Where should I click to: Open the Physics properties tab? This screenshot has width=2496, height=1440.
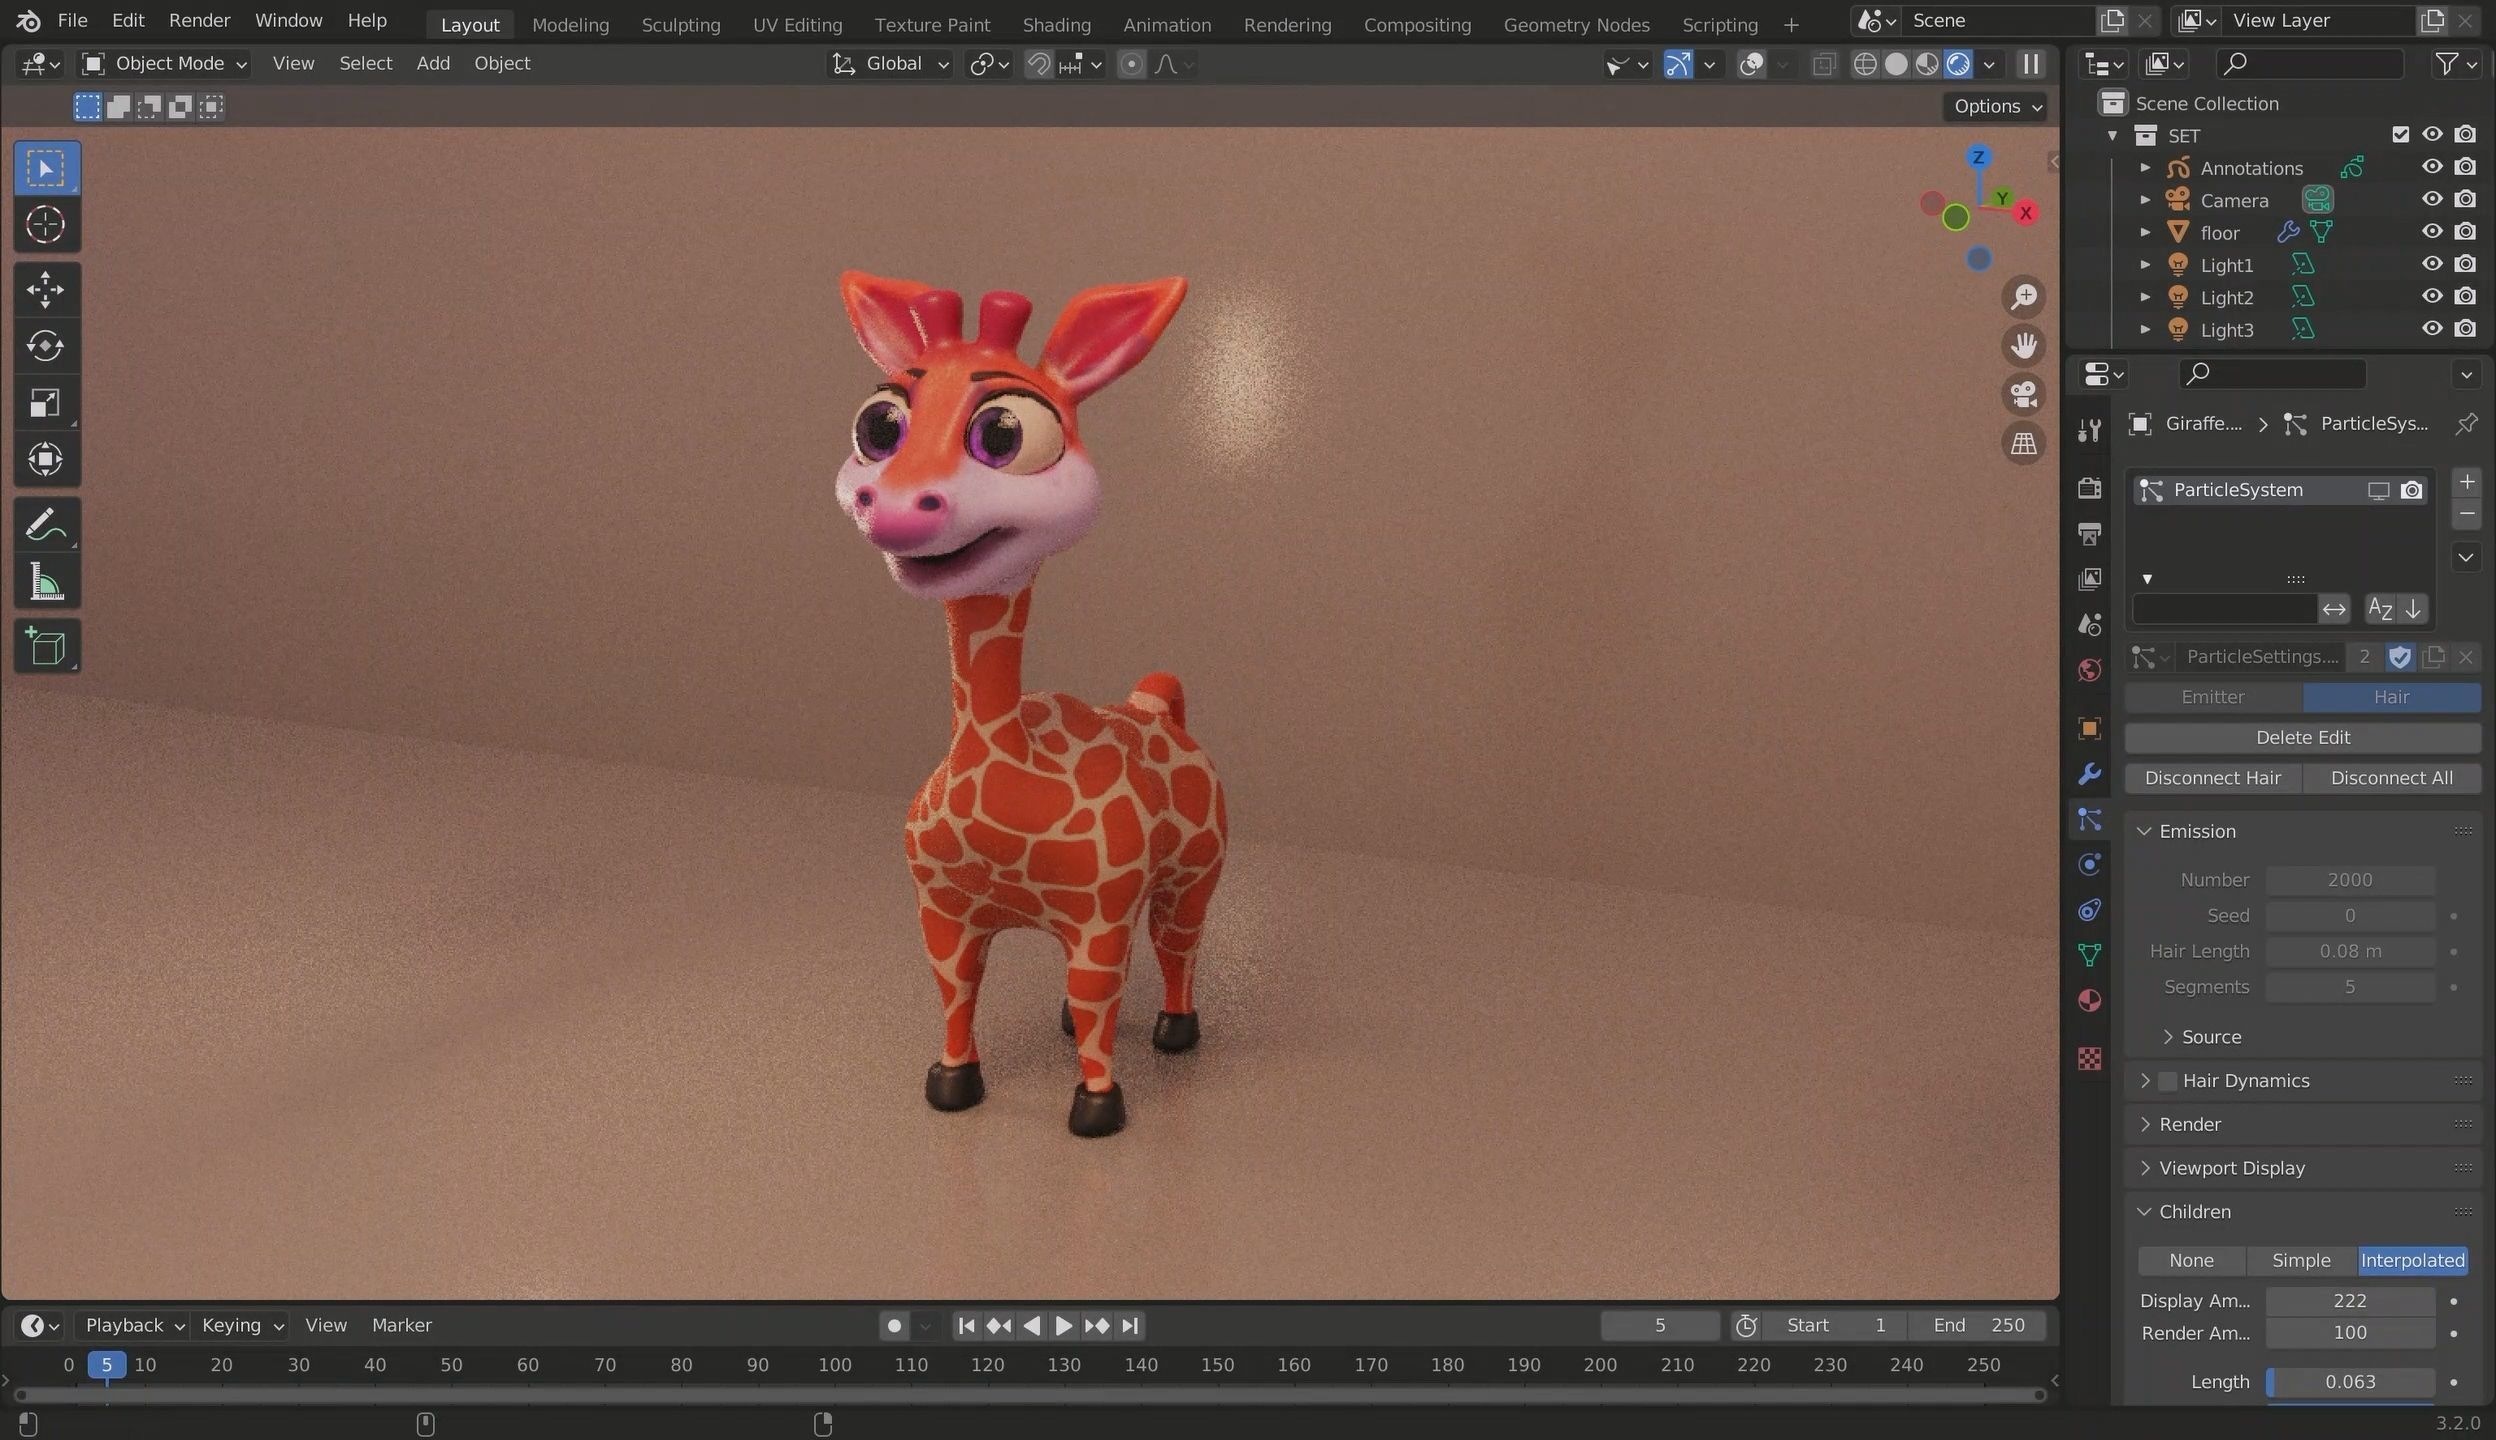point(2089,865)
